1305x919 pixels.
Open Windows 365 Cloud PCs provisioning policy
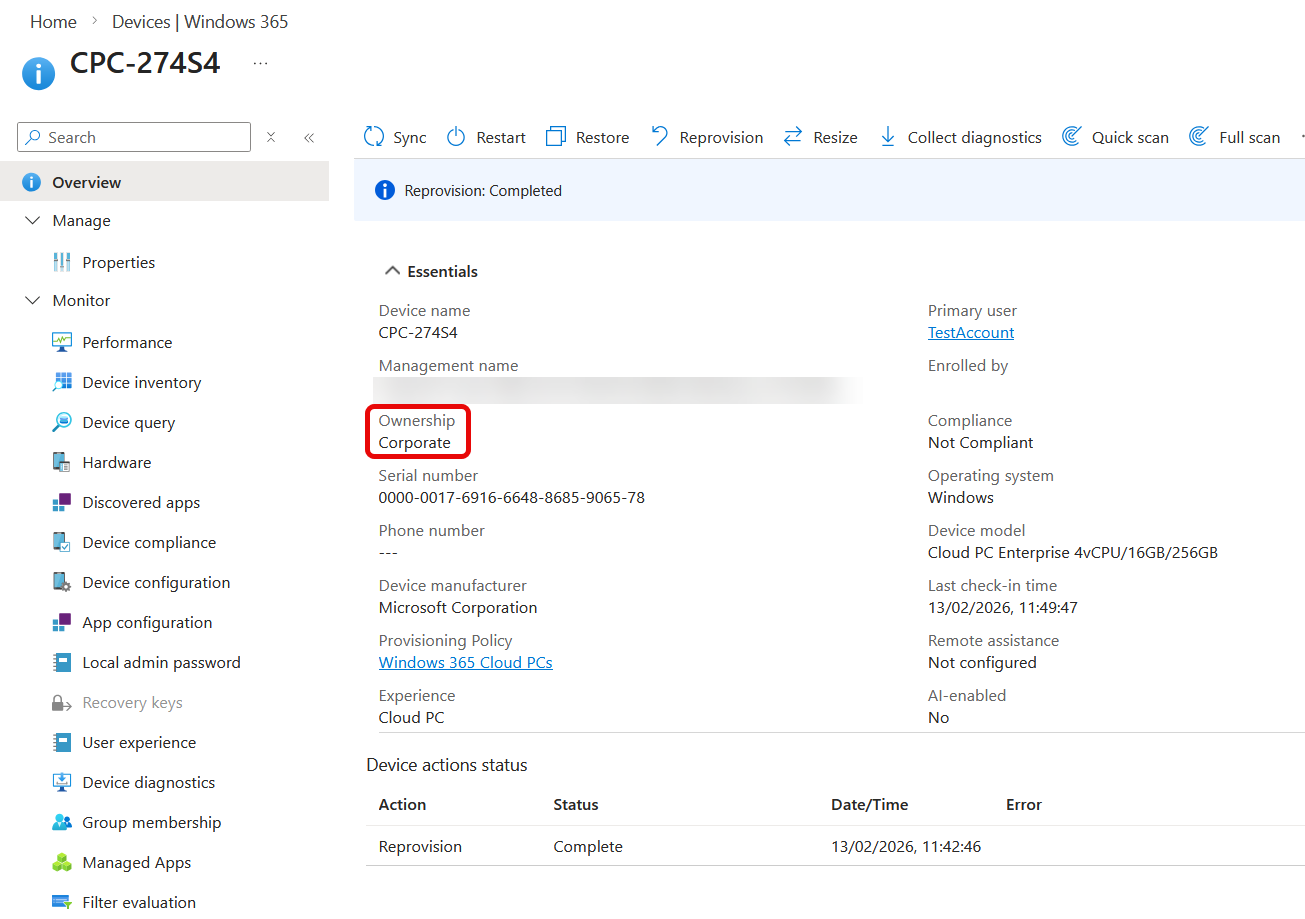[465, 662]
